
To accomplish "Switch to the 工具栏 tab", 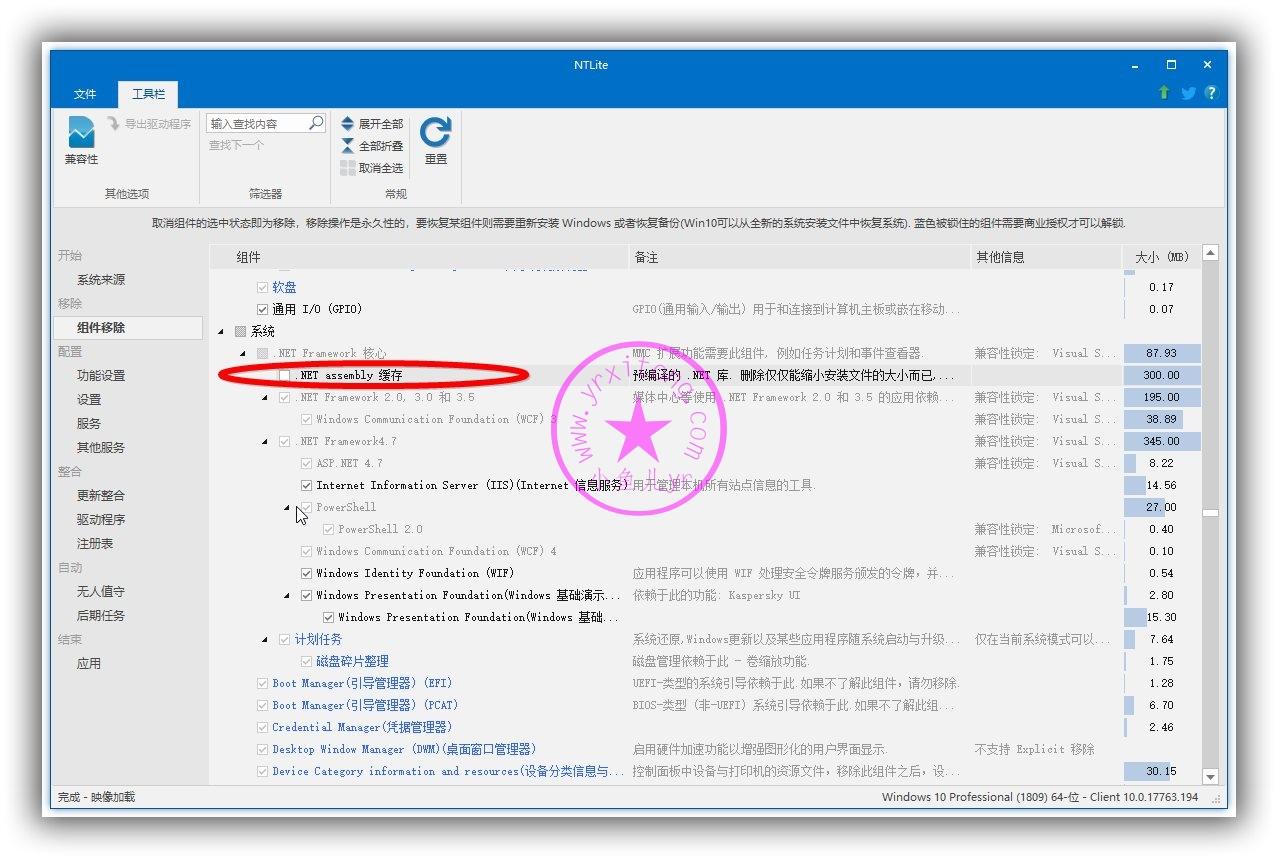I will click(148, 94).
